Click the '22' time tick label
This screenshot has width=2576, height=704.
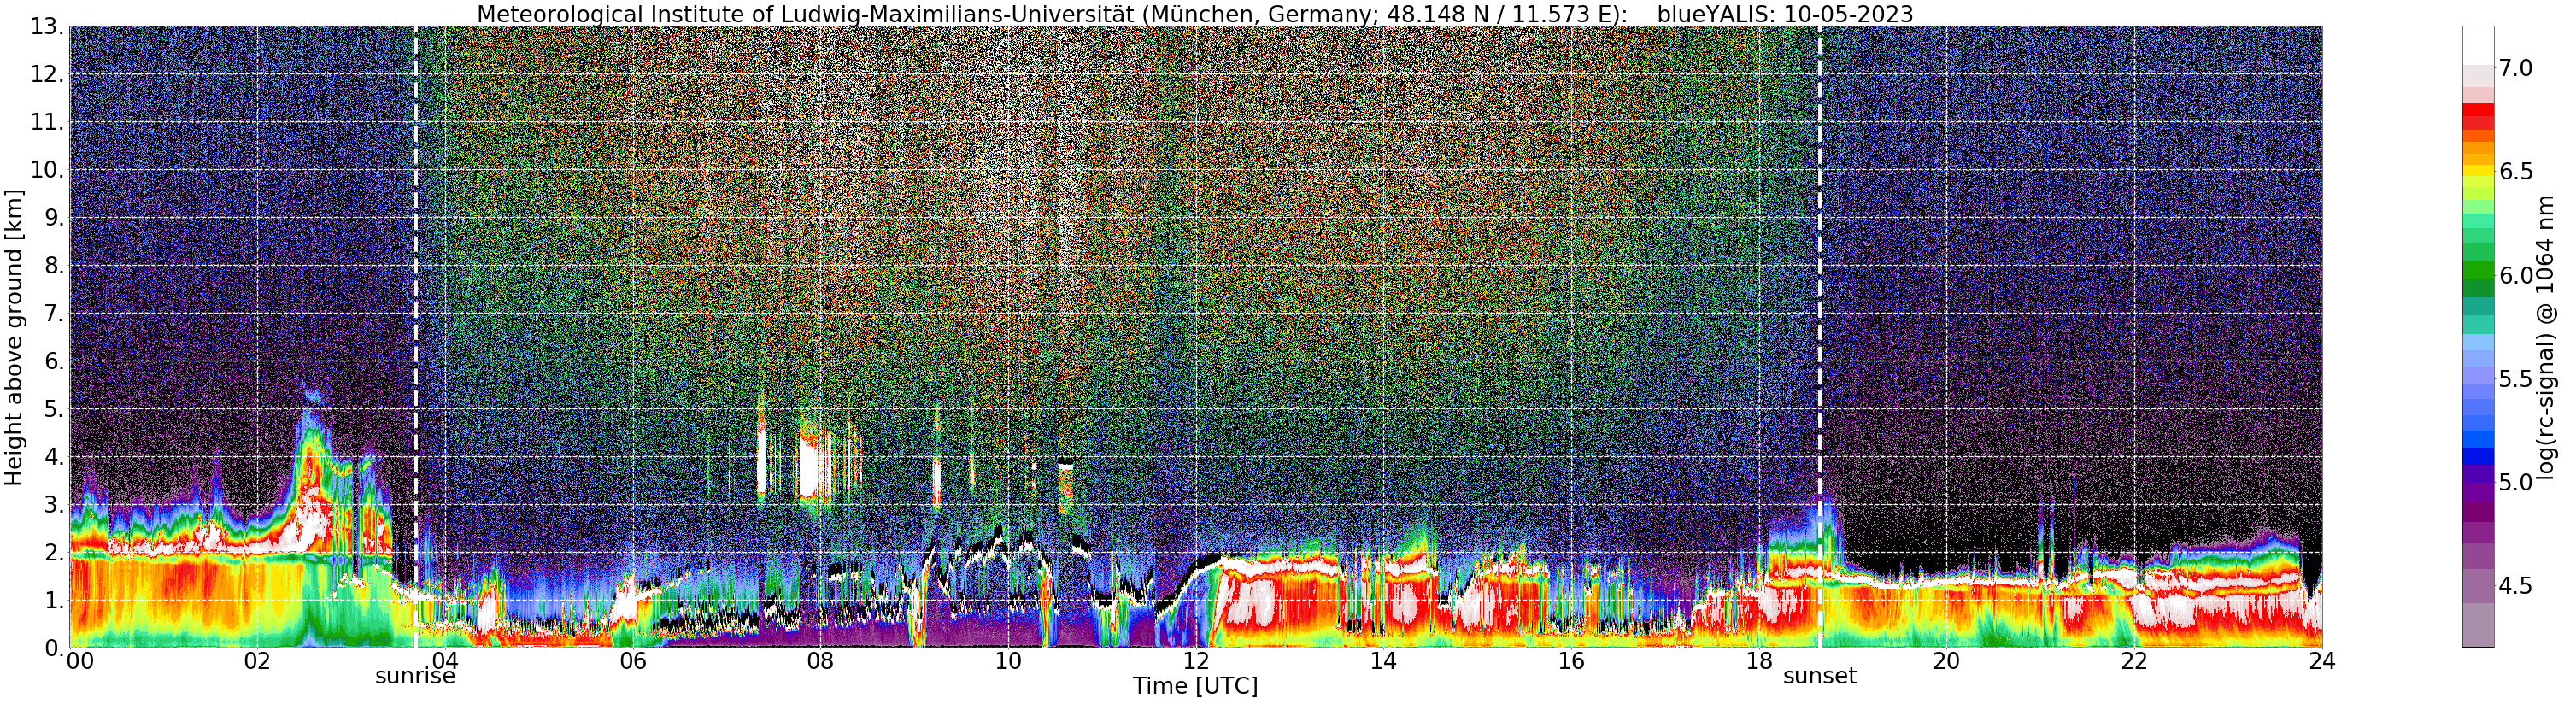coord(2134,661)
